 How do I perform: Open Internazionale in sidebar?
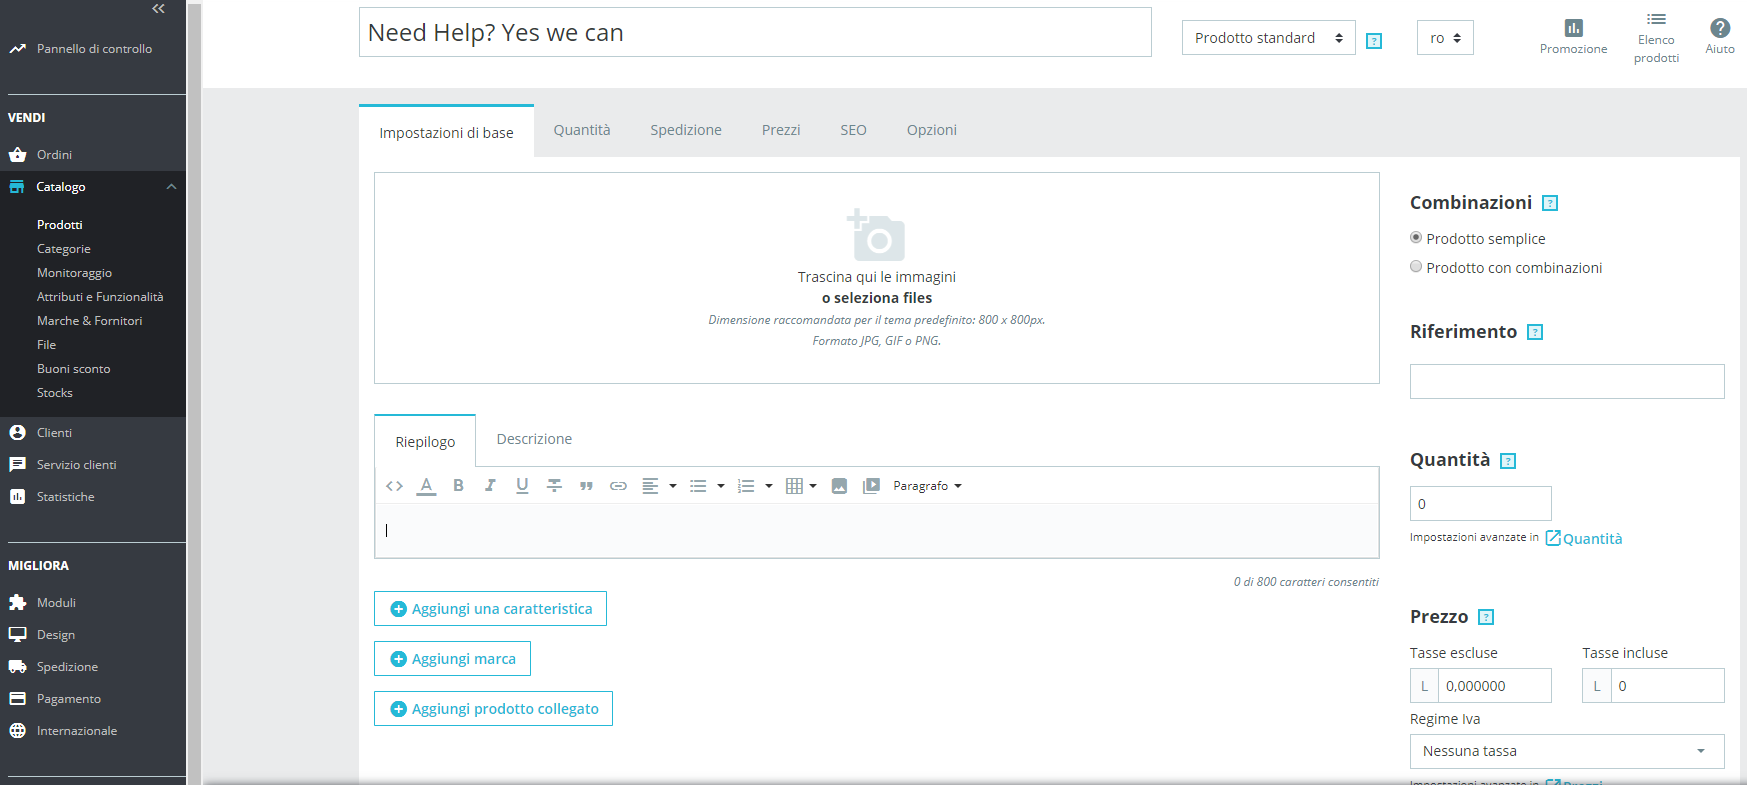[77, 731]
